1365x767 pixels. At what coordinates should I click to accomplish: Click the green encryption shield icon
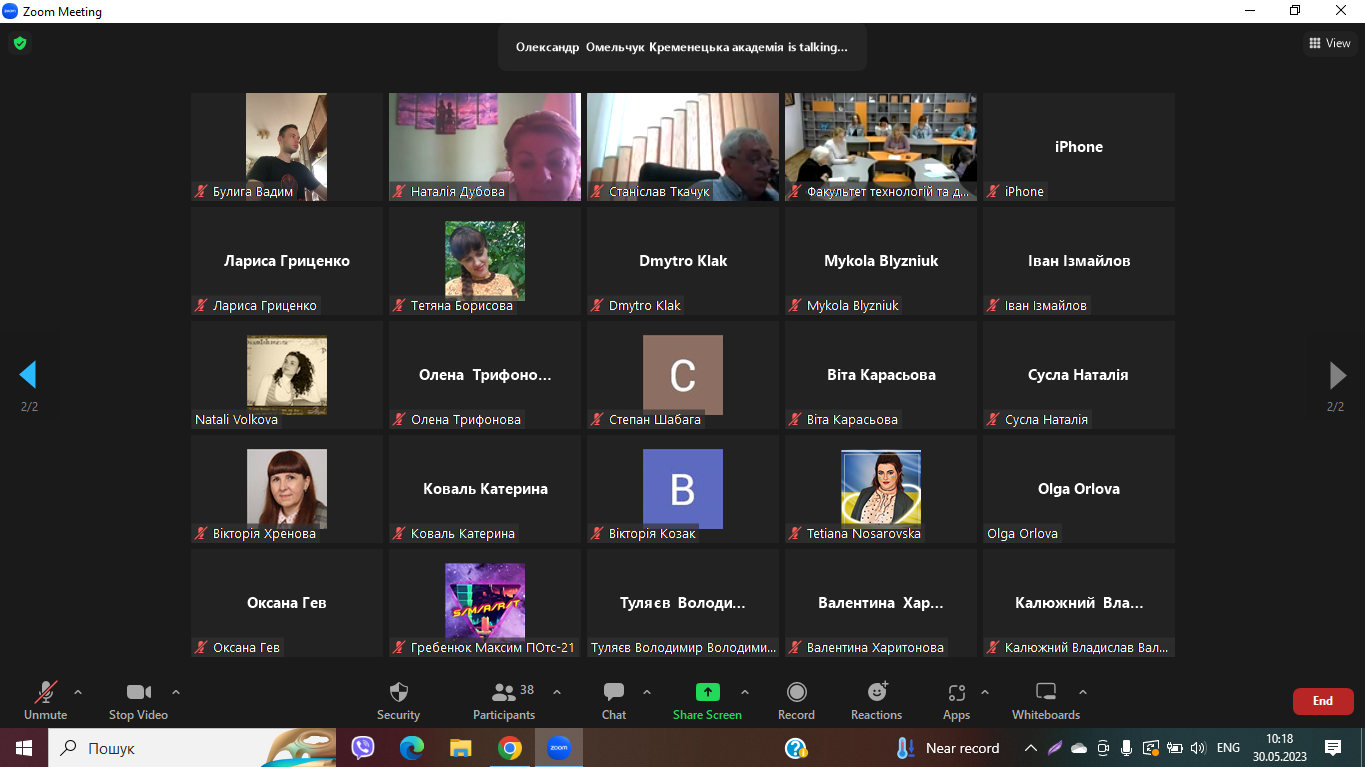tap(19, 43)
